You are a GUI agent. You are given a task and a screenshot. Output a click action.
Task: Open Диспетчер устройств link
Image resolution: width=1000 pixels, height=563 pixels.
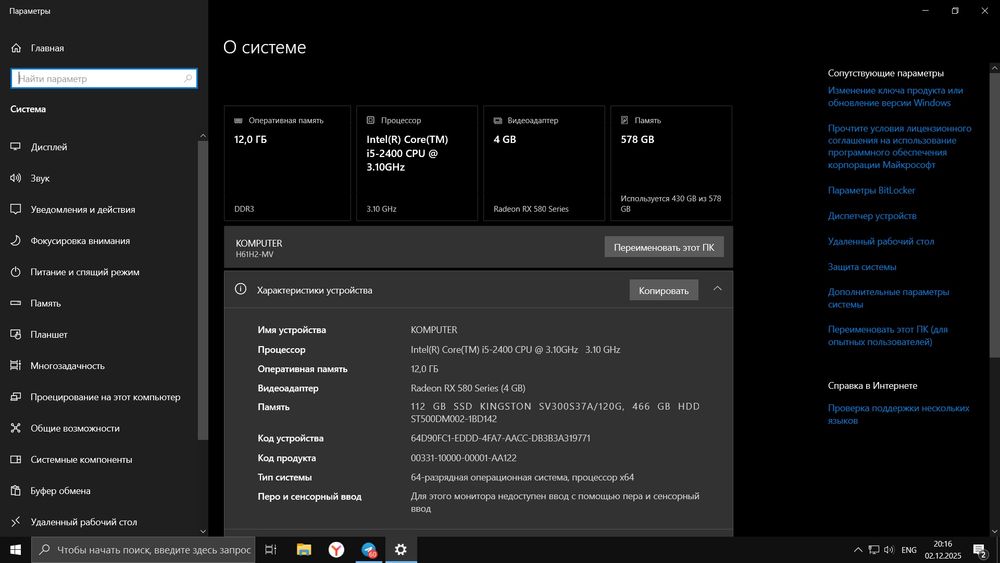872,216
